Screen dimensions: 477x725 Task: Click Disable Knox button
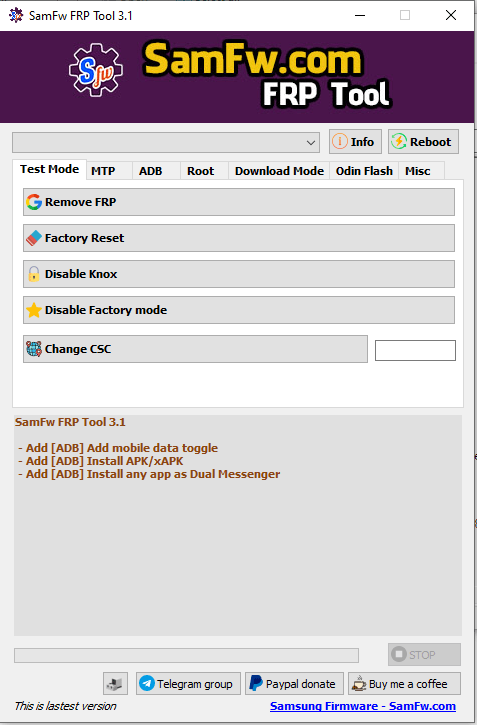tap(239, 274)
